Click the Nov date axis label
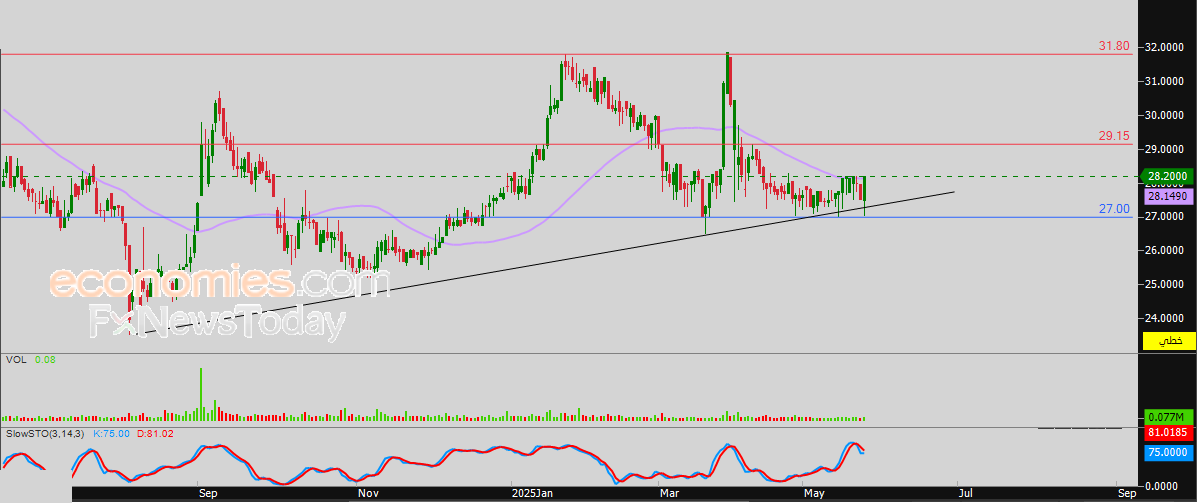 [x=368, y=494]
